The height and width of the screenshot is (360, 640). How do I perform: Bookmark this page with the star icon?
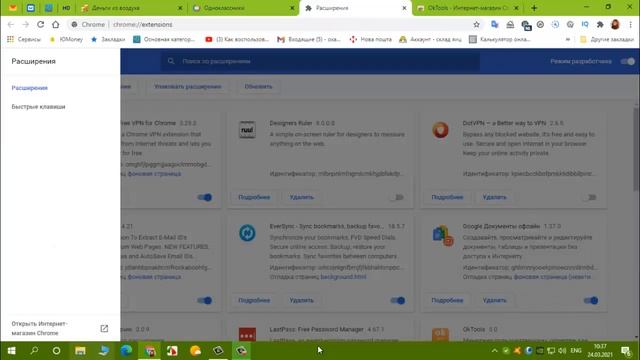point(476,24)
